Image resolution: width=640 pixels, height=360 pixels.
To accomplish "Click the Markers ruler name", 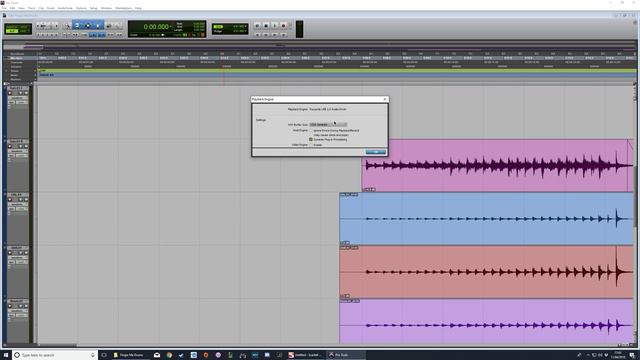I will pyautogui.click(x=16, y=79).
